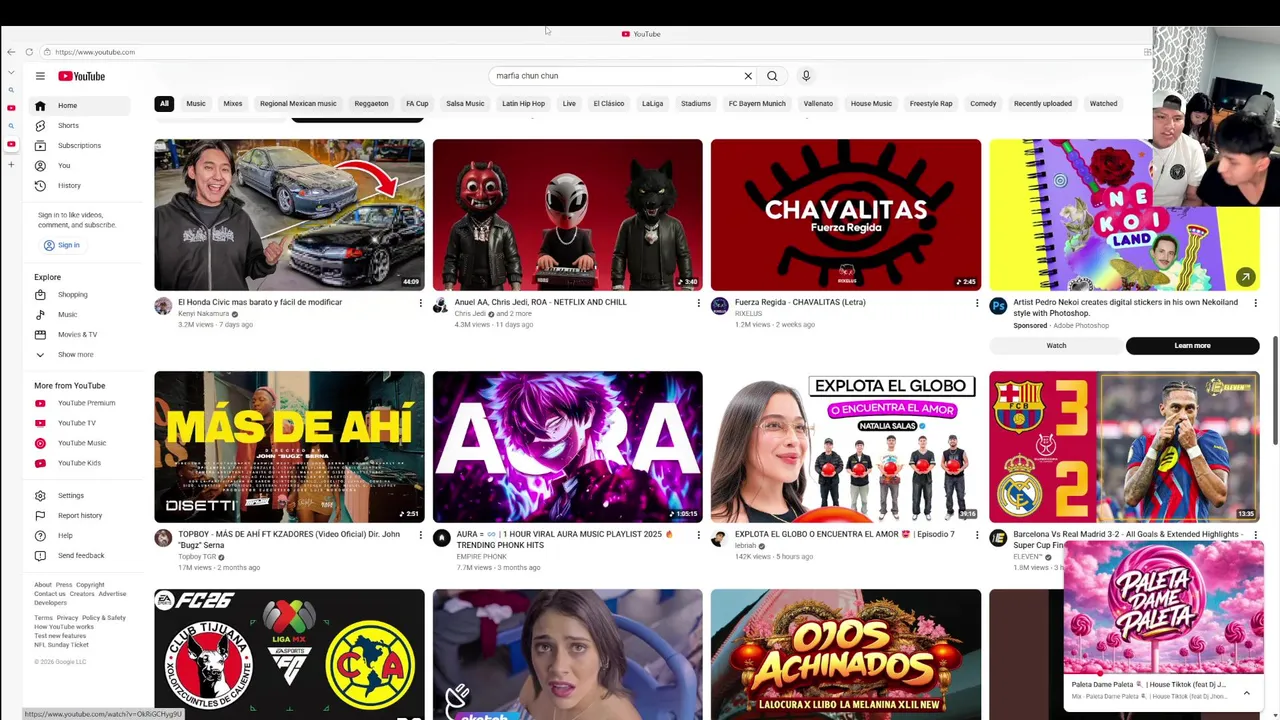Open Send feedback
The width and height of the screenshot is (1280, 720).
[80, 555]
